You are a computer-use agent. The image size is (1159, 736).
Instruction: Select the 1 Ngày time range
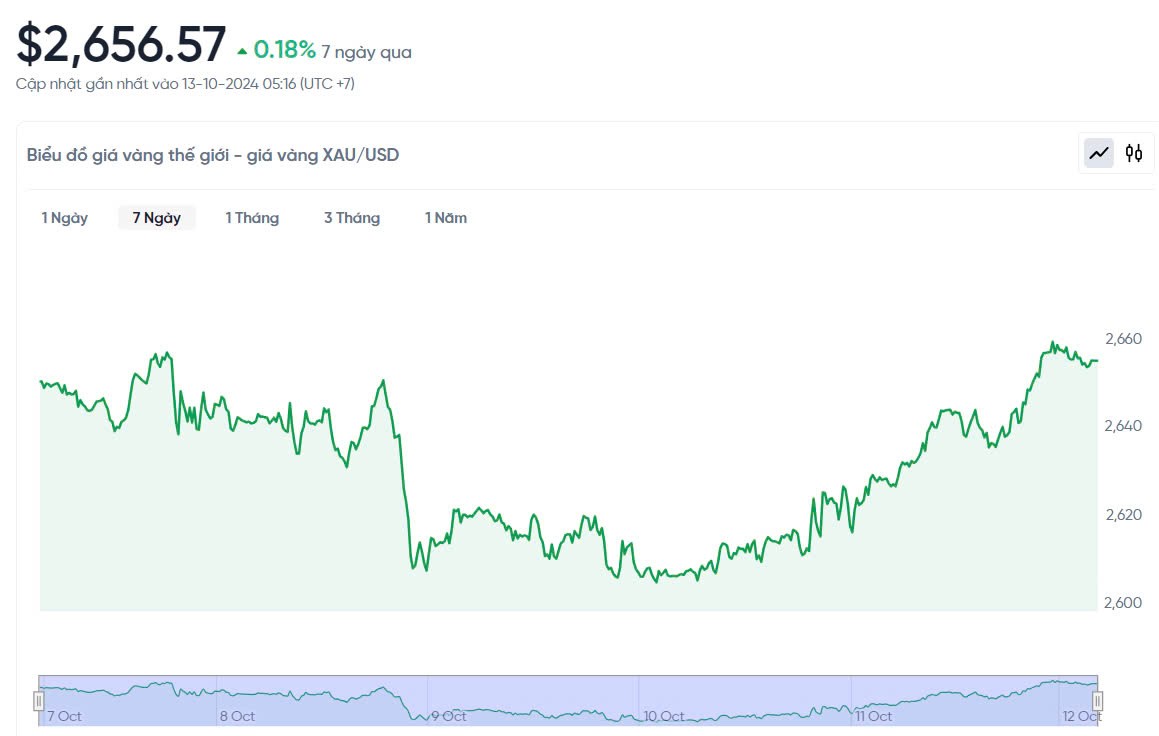(64, 218)
